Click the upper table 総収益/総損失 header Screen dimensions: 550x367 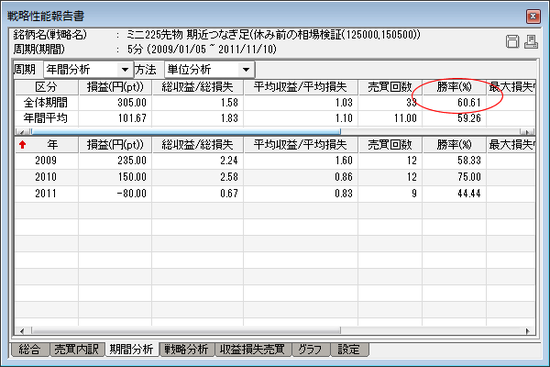click(x=197, y=87)
